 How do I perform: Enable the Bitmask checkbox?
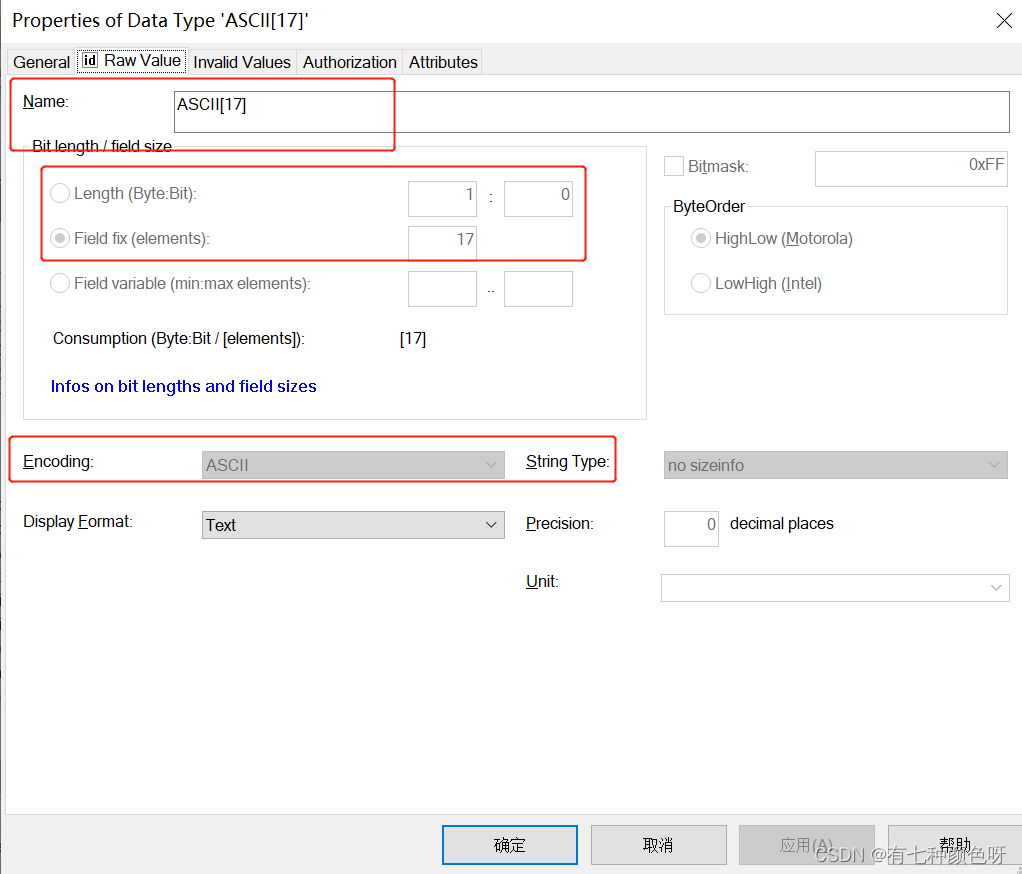674,166
